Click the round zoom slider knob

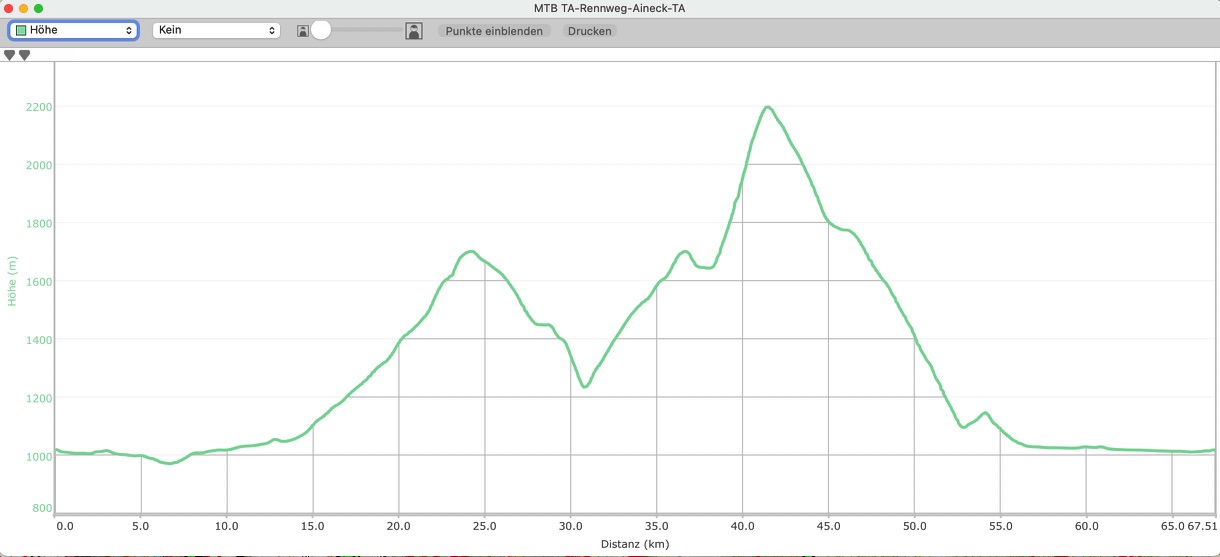[x=321, y=31]
